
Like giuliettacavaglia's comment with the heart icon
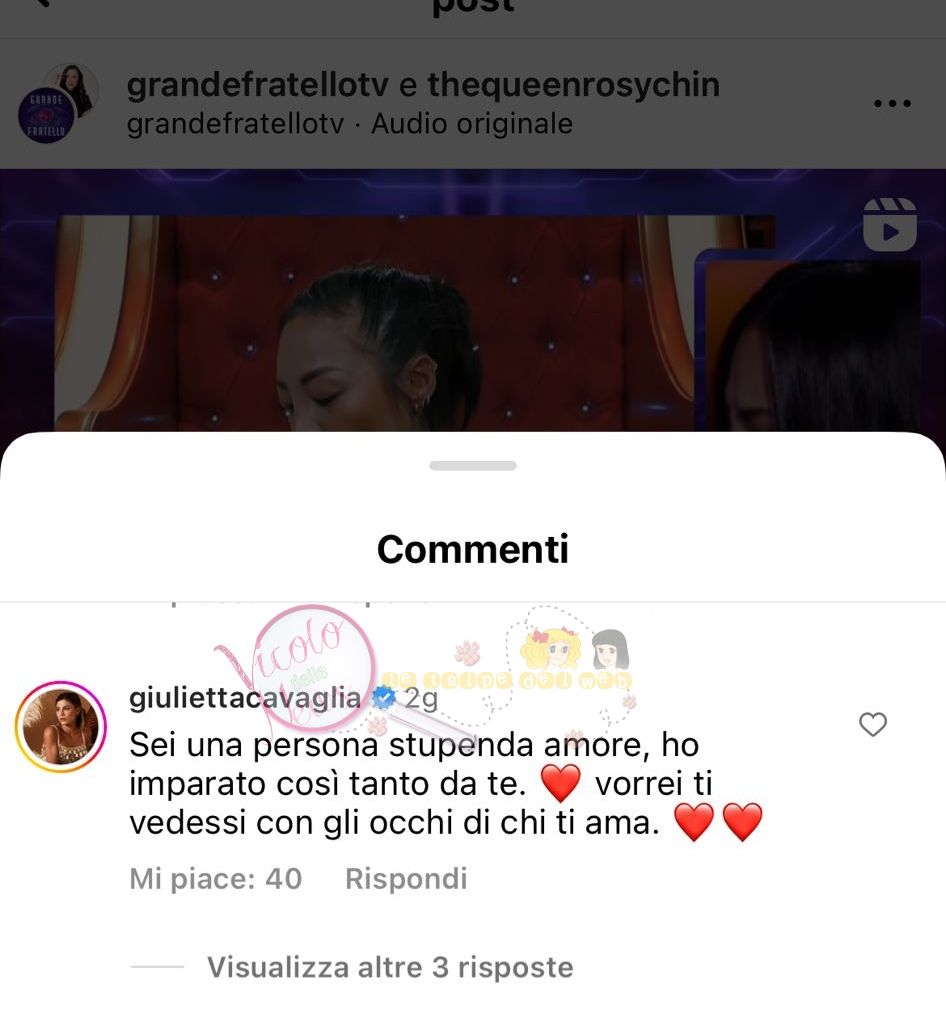[x=873, y=724]
